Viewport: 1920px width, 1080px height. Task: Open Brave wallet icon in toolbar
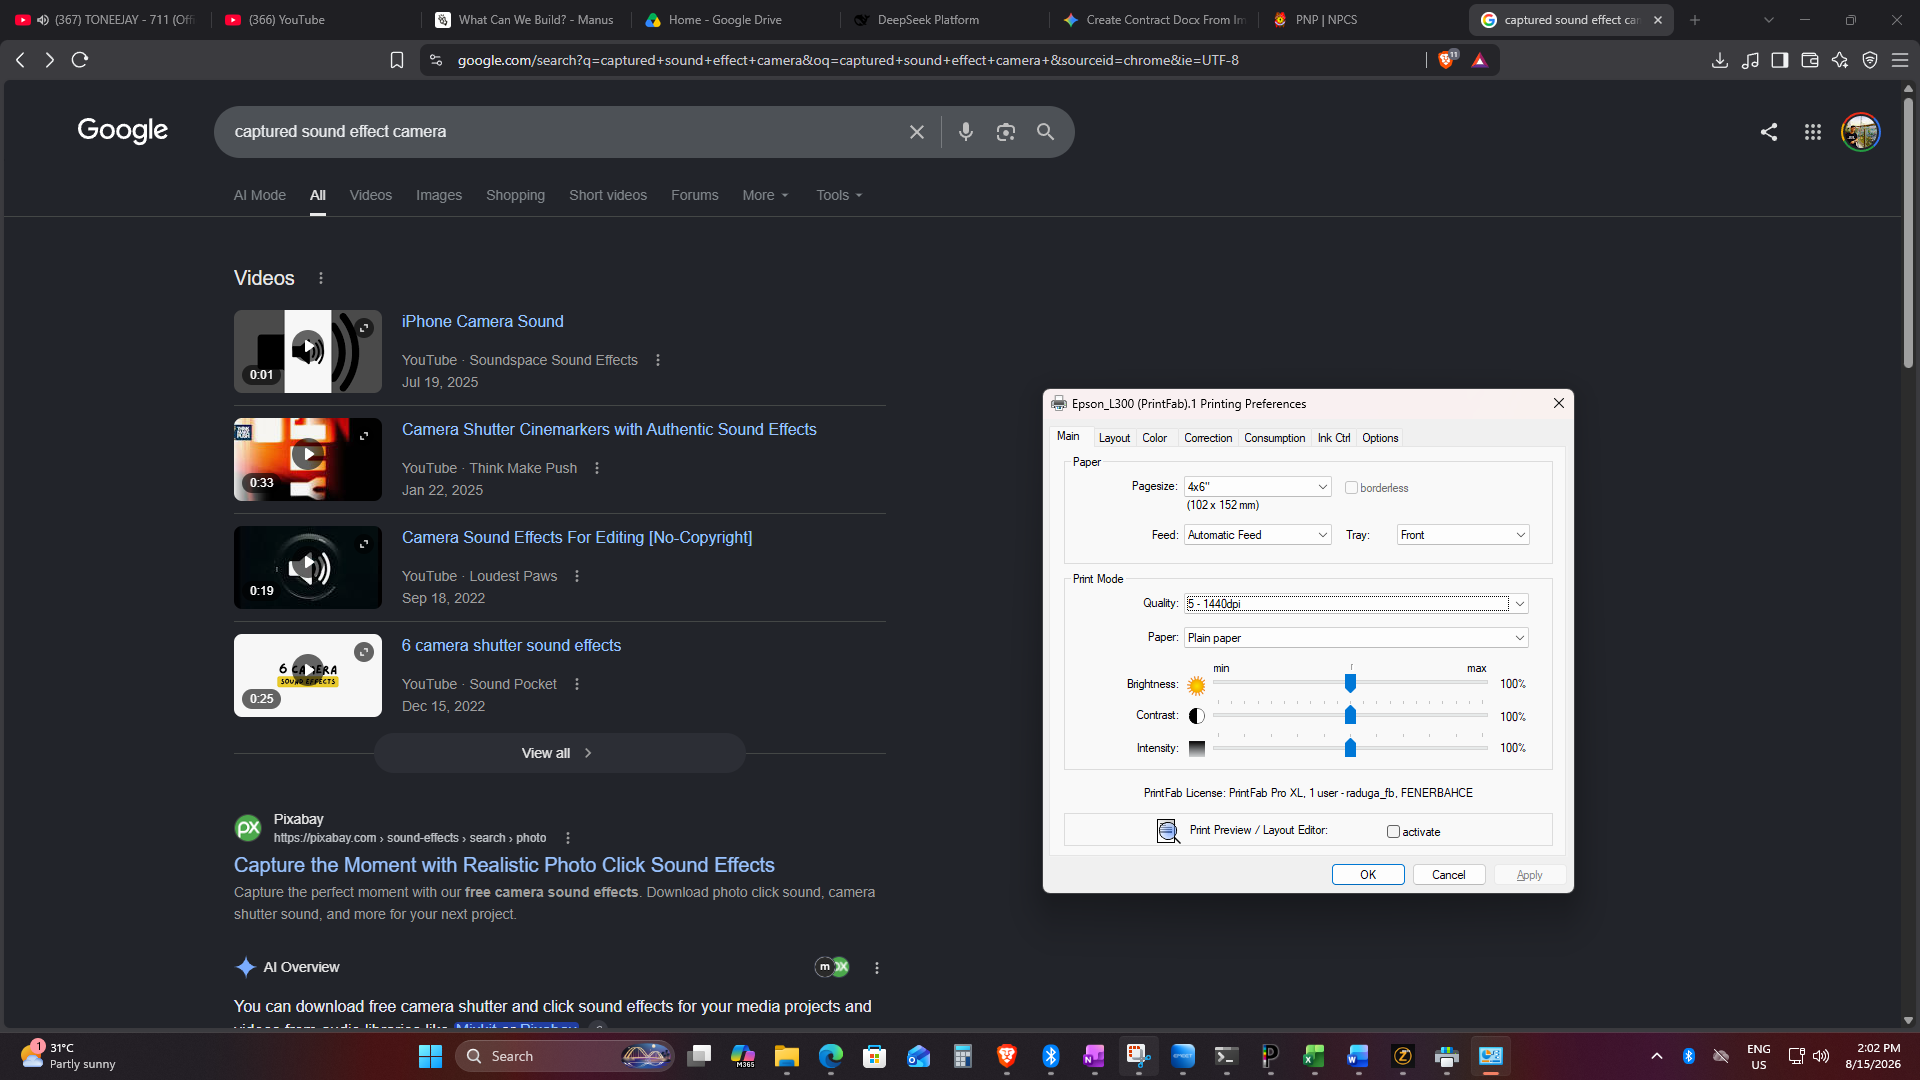[1810, 60]
